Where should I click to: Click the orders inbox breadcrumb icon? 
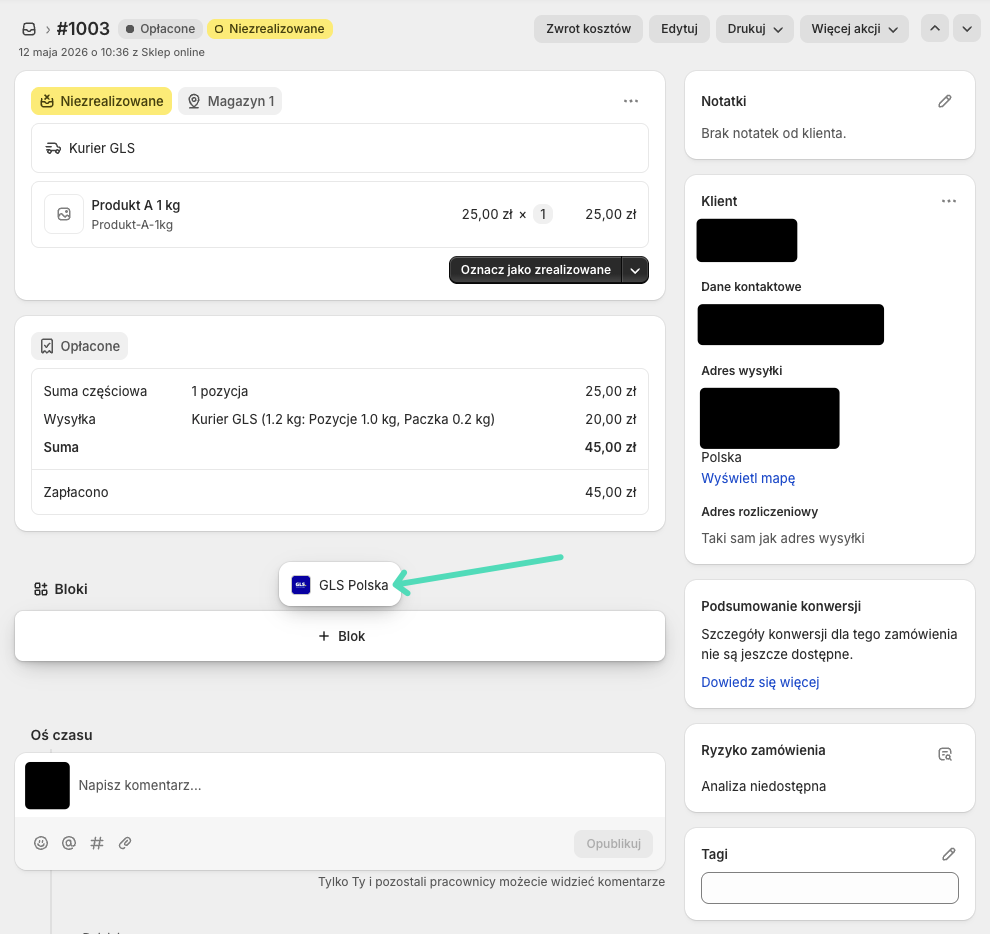[29, 29]
